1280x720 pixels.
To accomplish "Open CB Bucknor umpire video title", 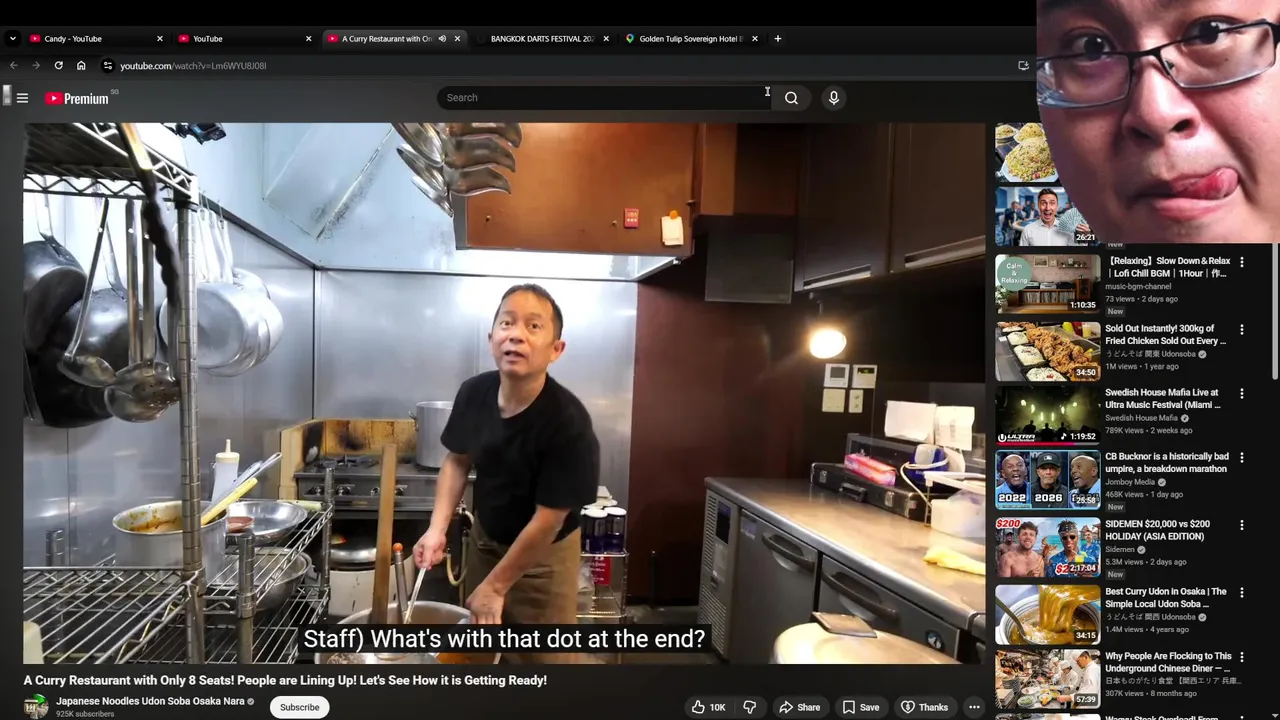I will (1167, 463).
